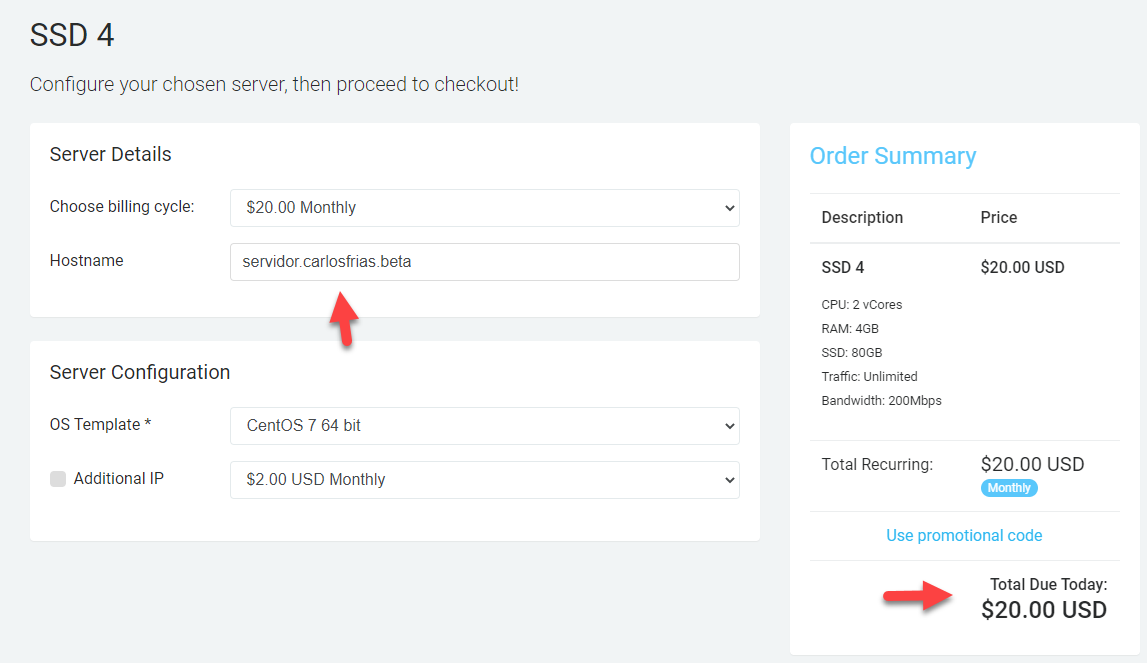The width and height of the screenshot is (1147, 663).
Task: Click the Description column header
Action: pyautogui.click(x=862, y=217)
